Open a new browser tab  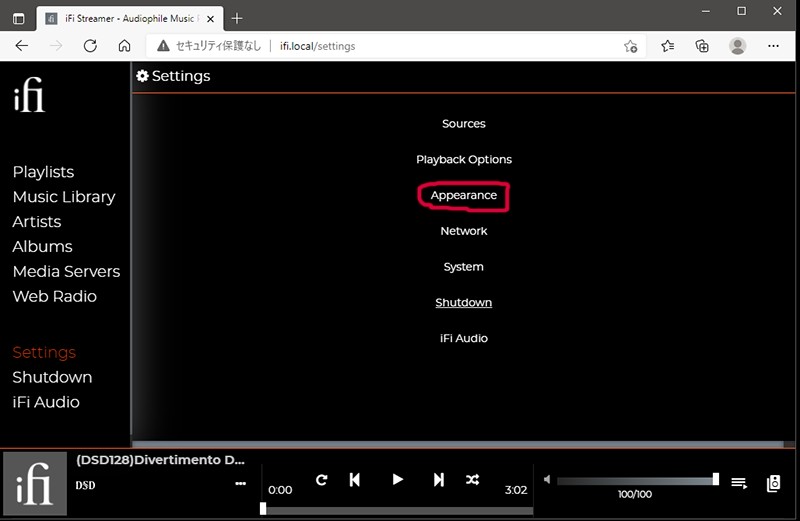coord(237,19)
